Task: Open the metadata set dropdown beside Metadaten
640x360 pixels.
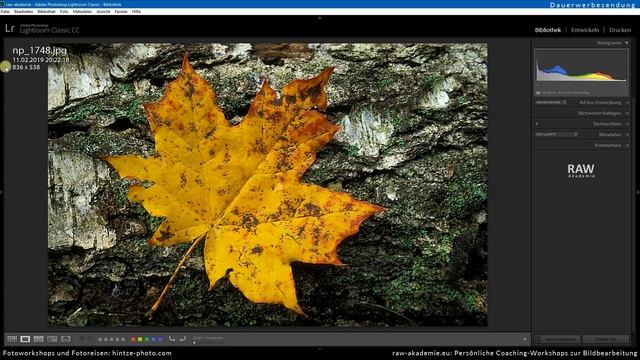Action: click(557, 134)
